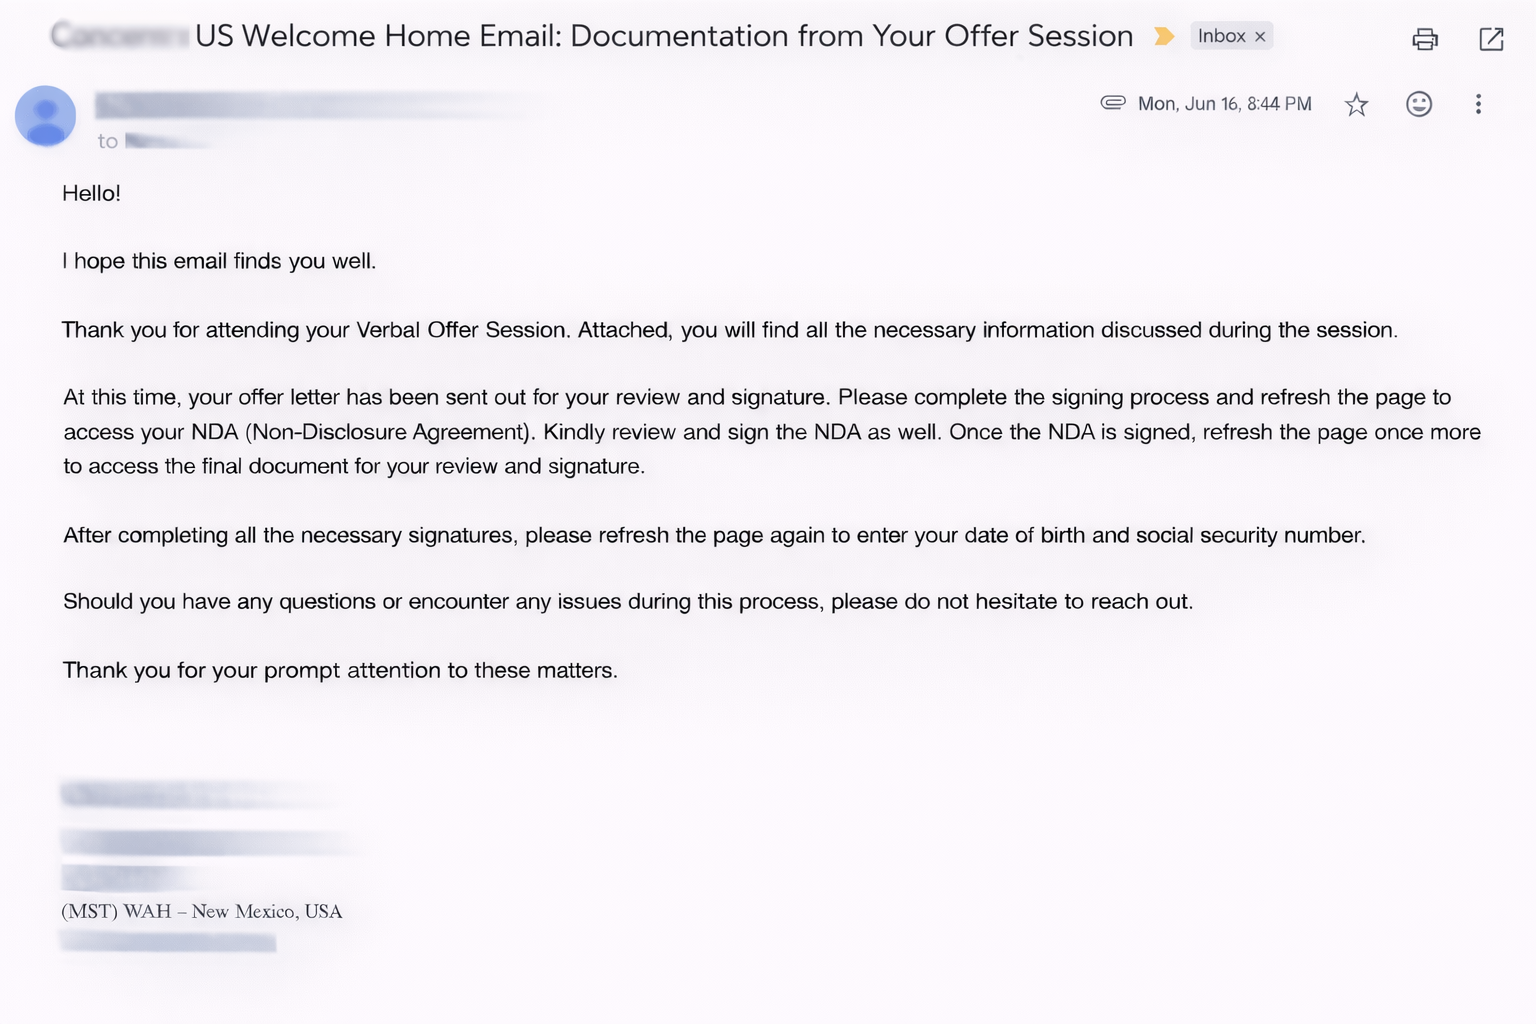Image resolution: width=1536 pixels, height=1024 pixels.
Task: Expand the message options from the three-dot menu
Action: point(1478,103)
